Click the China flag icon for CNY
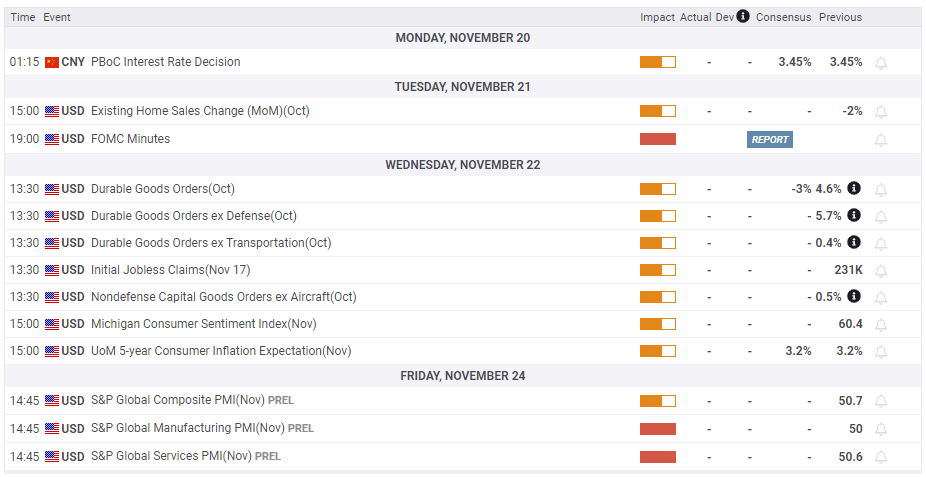 click(x=52, y=62)
